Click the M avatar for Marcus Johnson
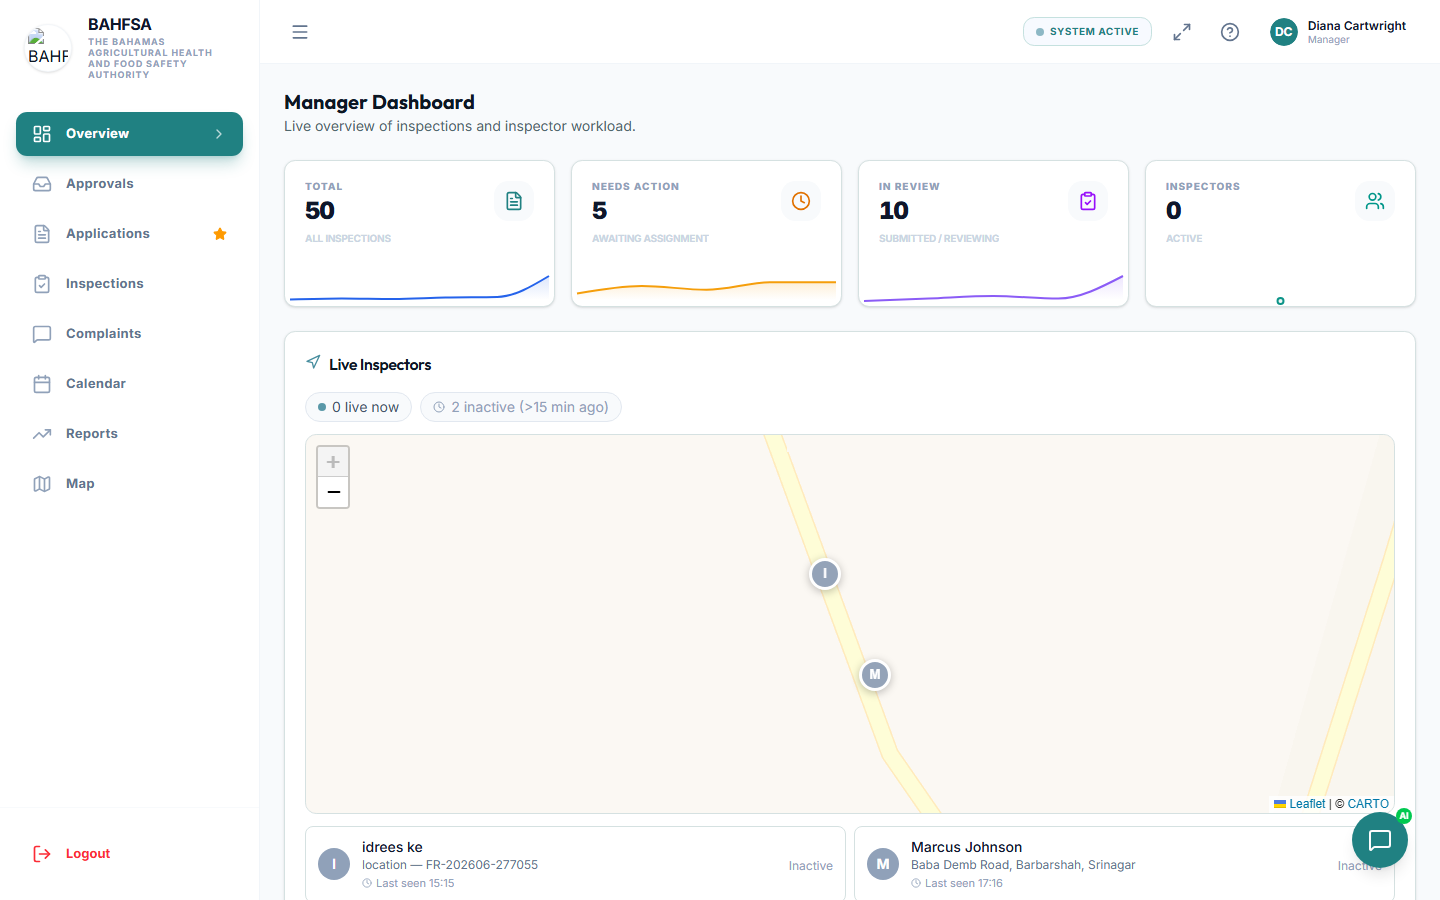 [883, 864]
